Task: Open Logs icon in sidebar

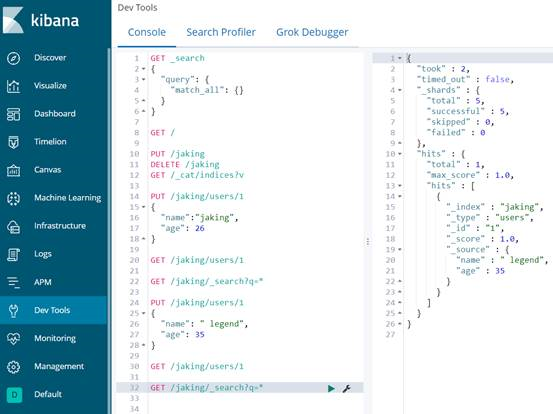Action: (13, 254)
